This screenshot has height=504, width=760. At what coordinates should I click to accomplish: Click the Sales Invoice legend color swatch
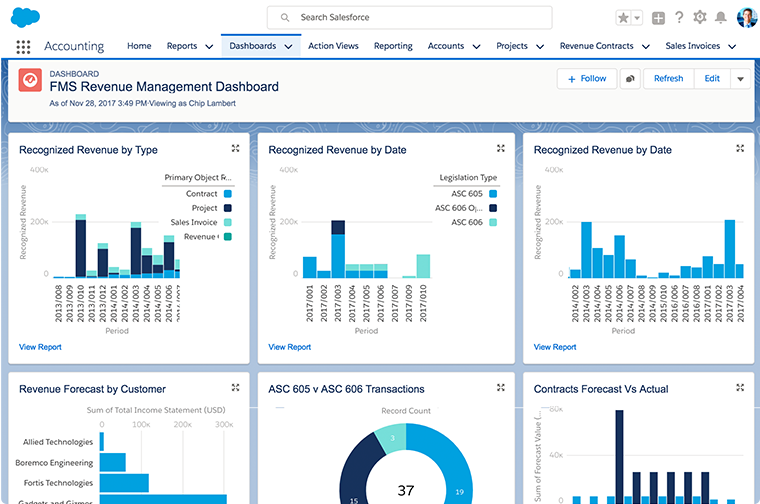[228, 222]
